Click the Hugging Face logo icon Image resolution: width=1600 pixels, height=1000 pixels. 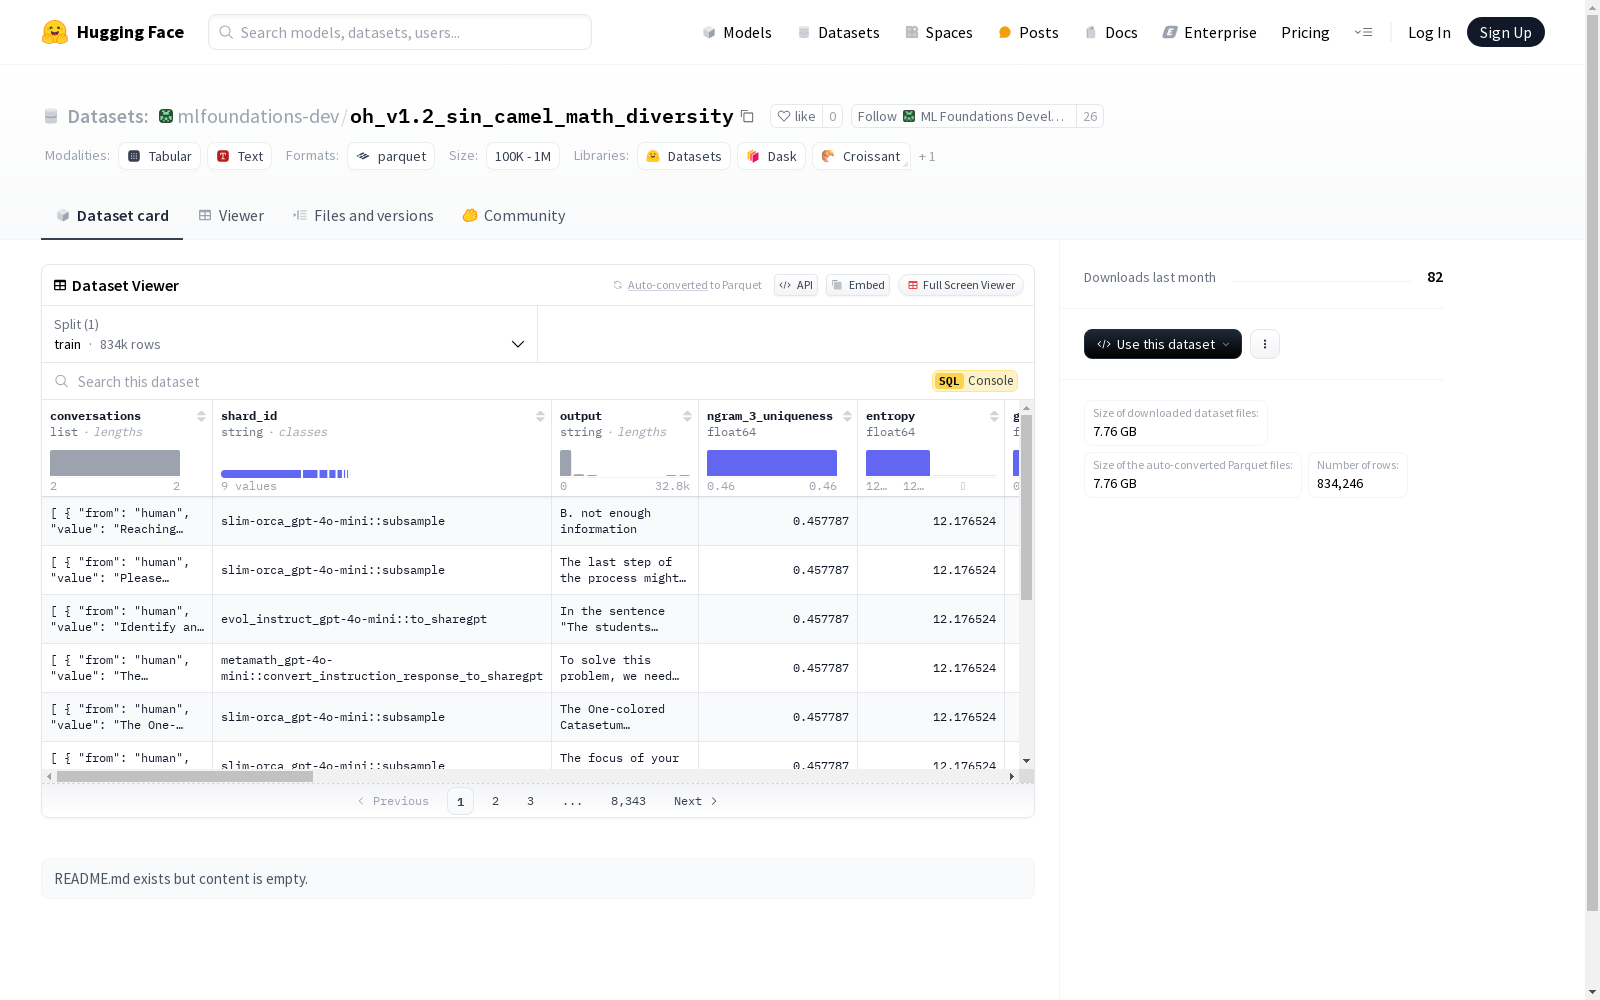coord(55,32)
